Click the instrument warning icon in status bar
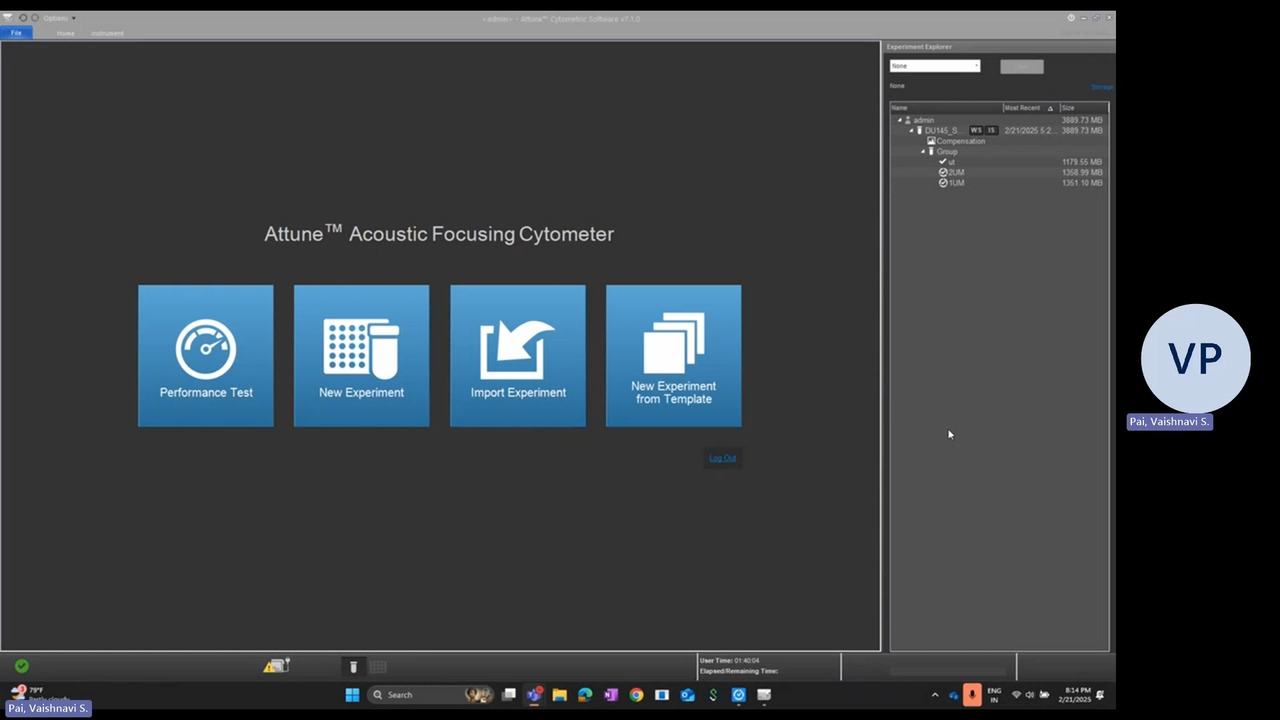This screenshot has height=720, width=1280. (x=276, y=666)
